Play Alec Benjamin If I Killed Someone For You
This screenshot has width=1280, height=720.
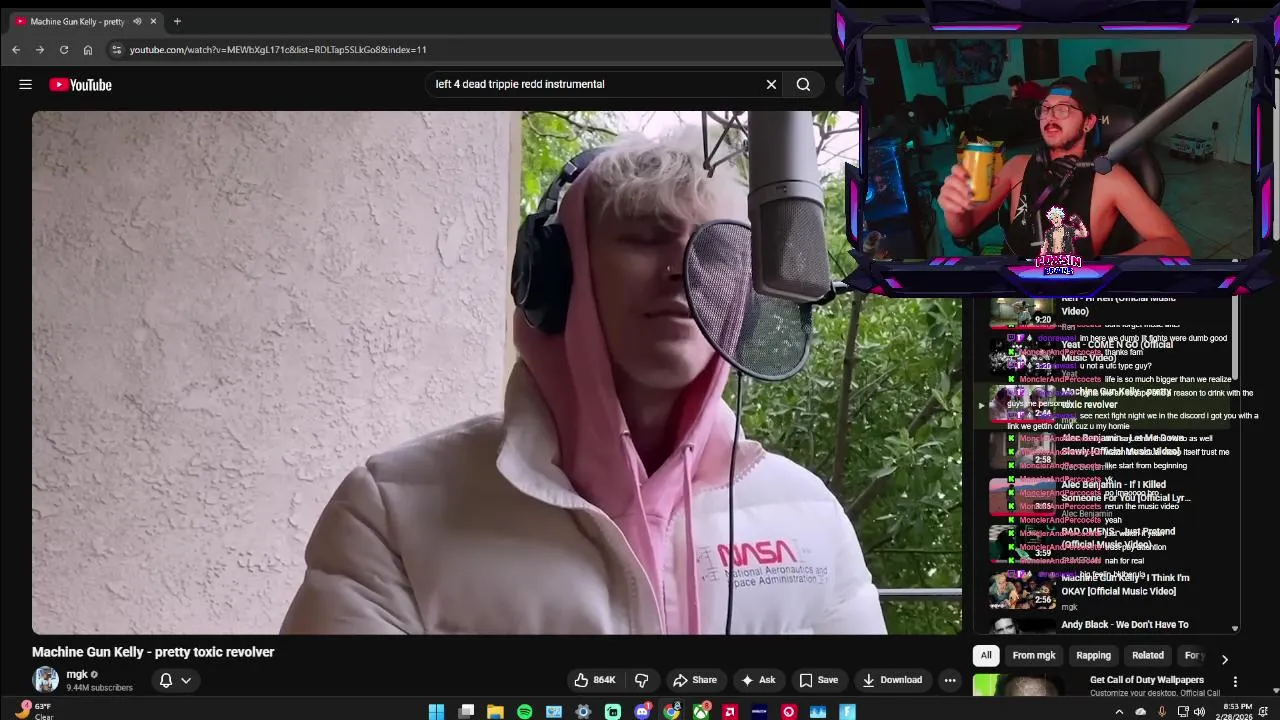[1110, 496]
